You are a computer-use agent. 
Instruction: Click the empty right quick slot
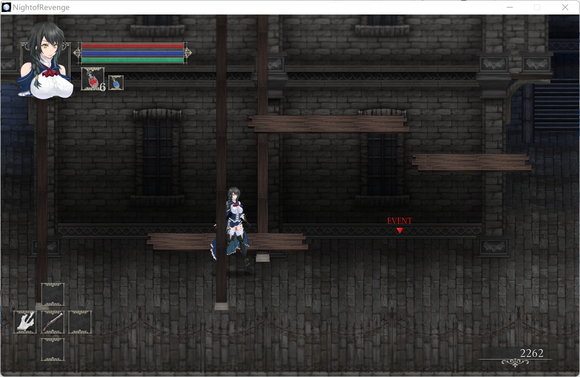(80, 322)
